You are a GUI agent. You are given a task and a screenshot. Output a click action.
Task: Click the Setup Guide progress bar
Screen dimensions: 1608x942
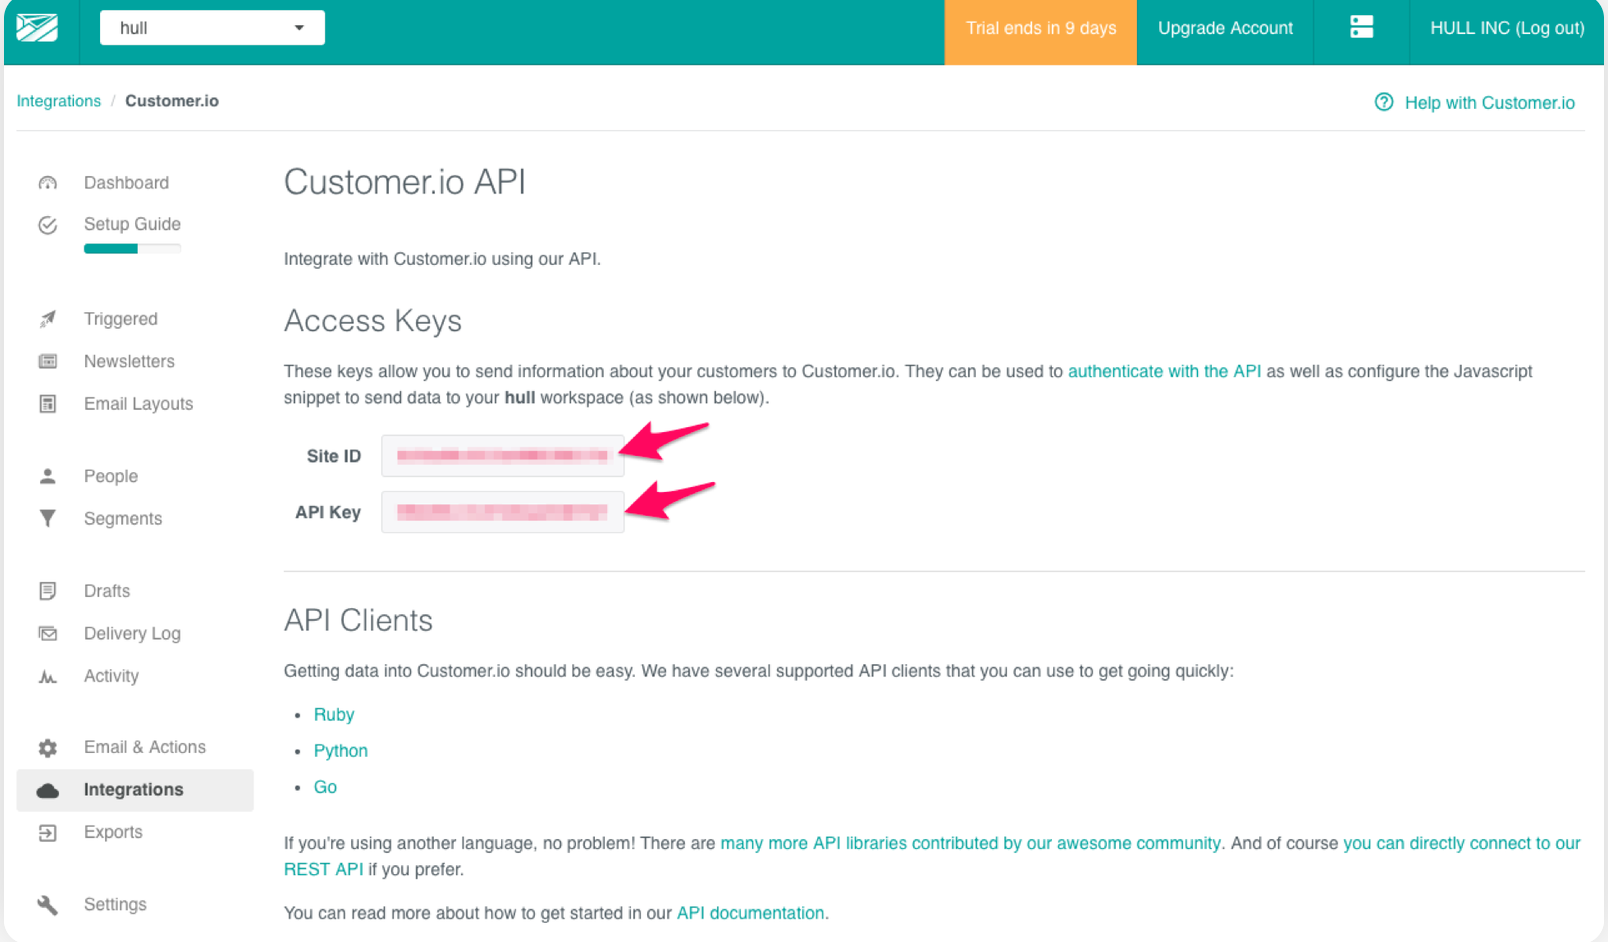[132, 249]
